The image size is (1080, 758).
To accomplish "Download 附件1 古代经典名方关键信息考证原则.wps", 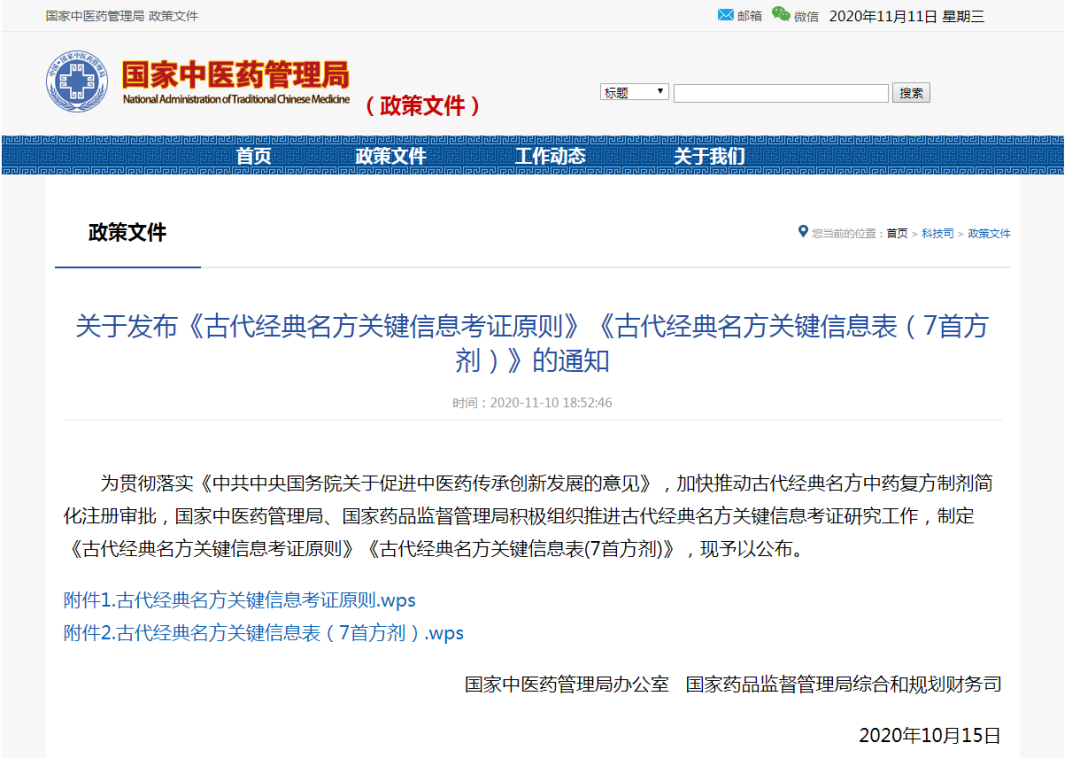I will (x=239, y=600).
